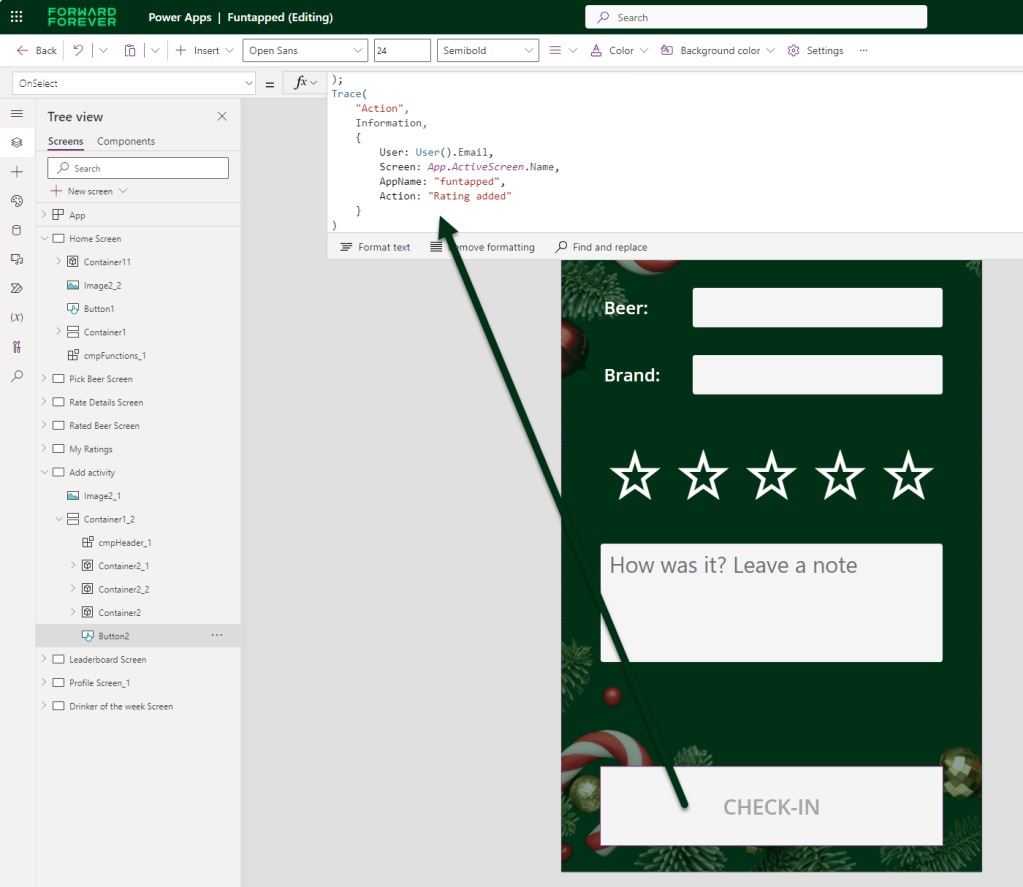Open the OnSelect property dropdown
Screen dimensions: 1023x887
(135, 84)
